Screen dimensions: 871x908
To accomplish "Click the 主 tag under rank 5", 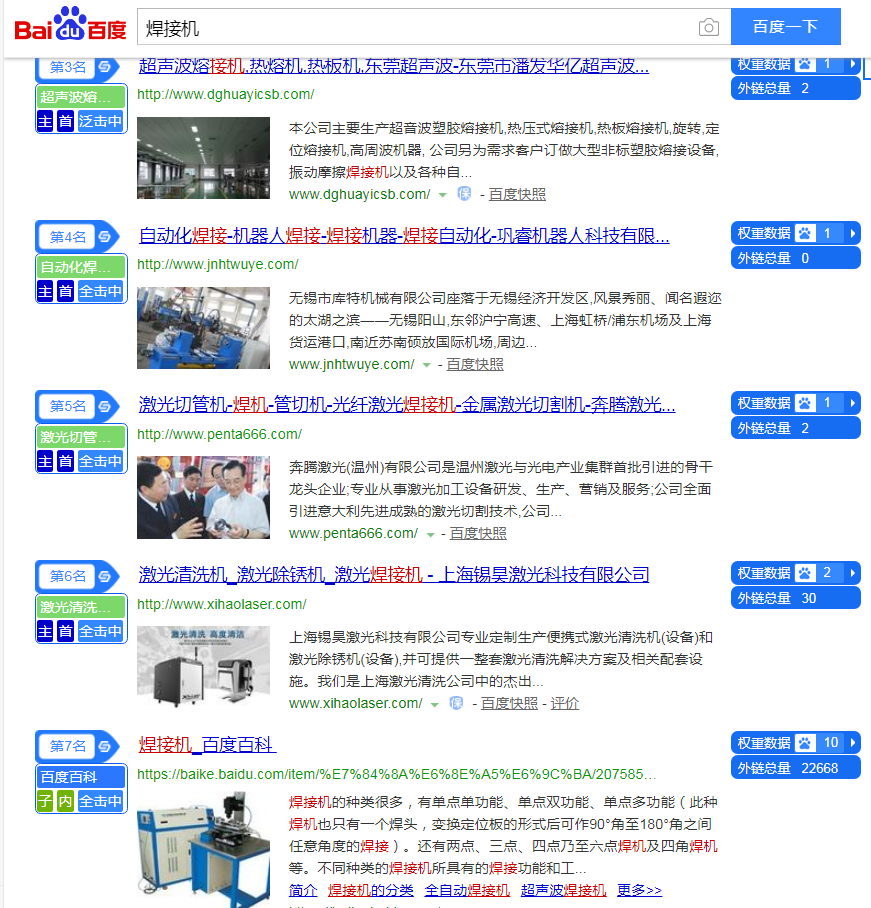I will (x=45, y=462).
